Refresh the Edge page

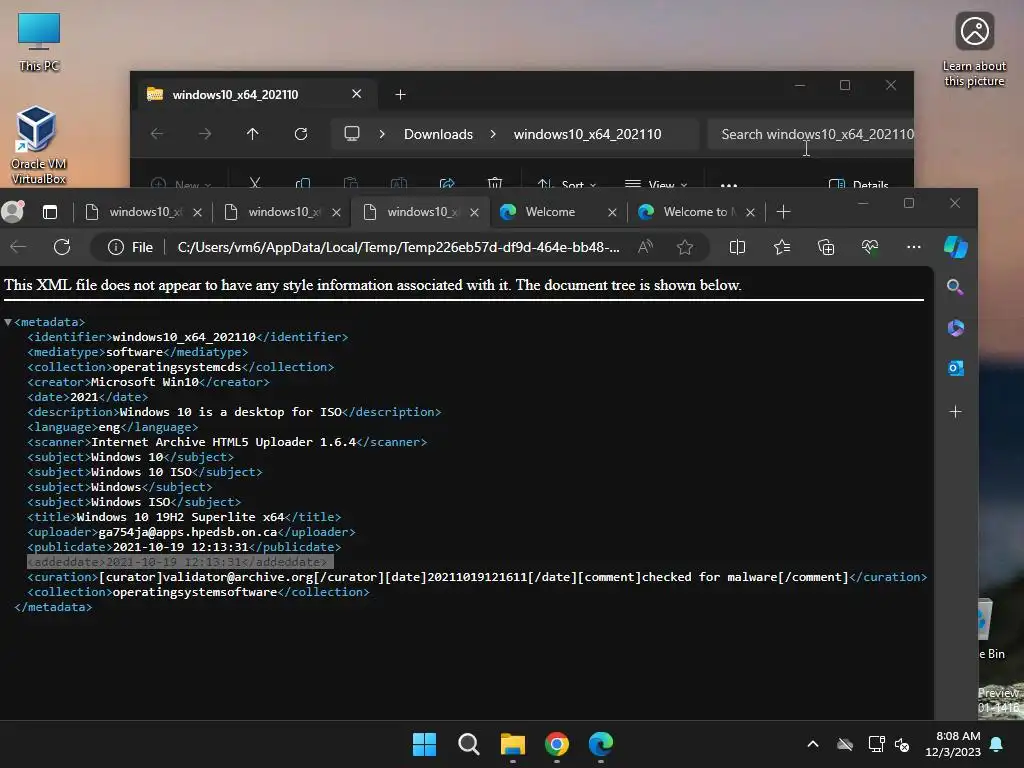tap(62, 247)
